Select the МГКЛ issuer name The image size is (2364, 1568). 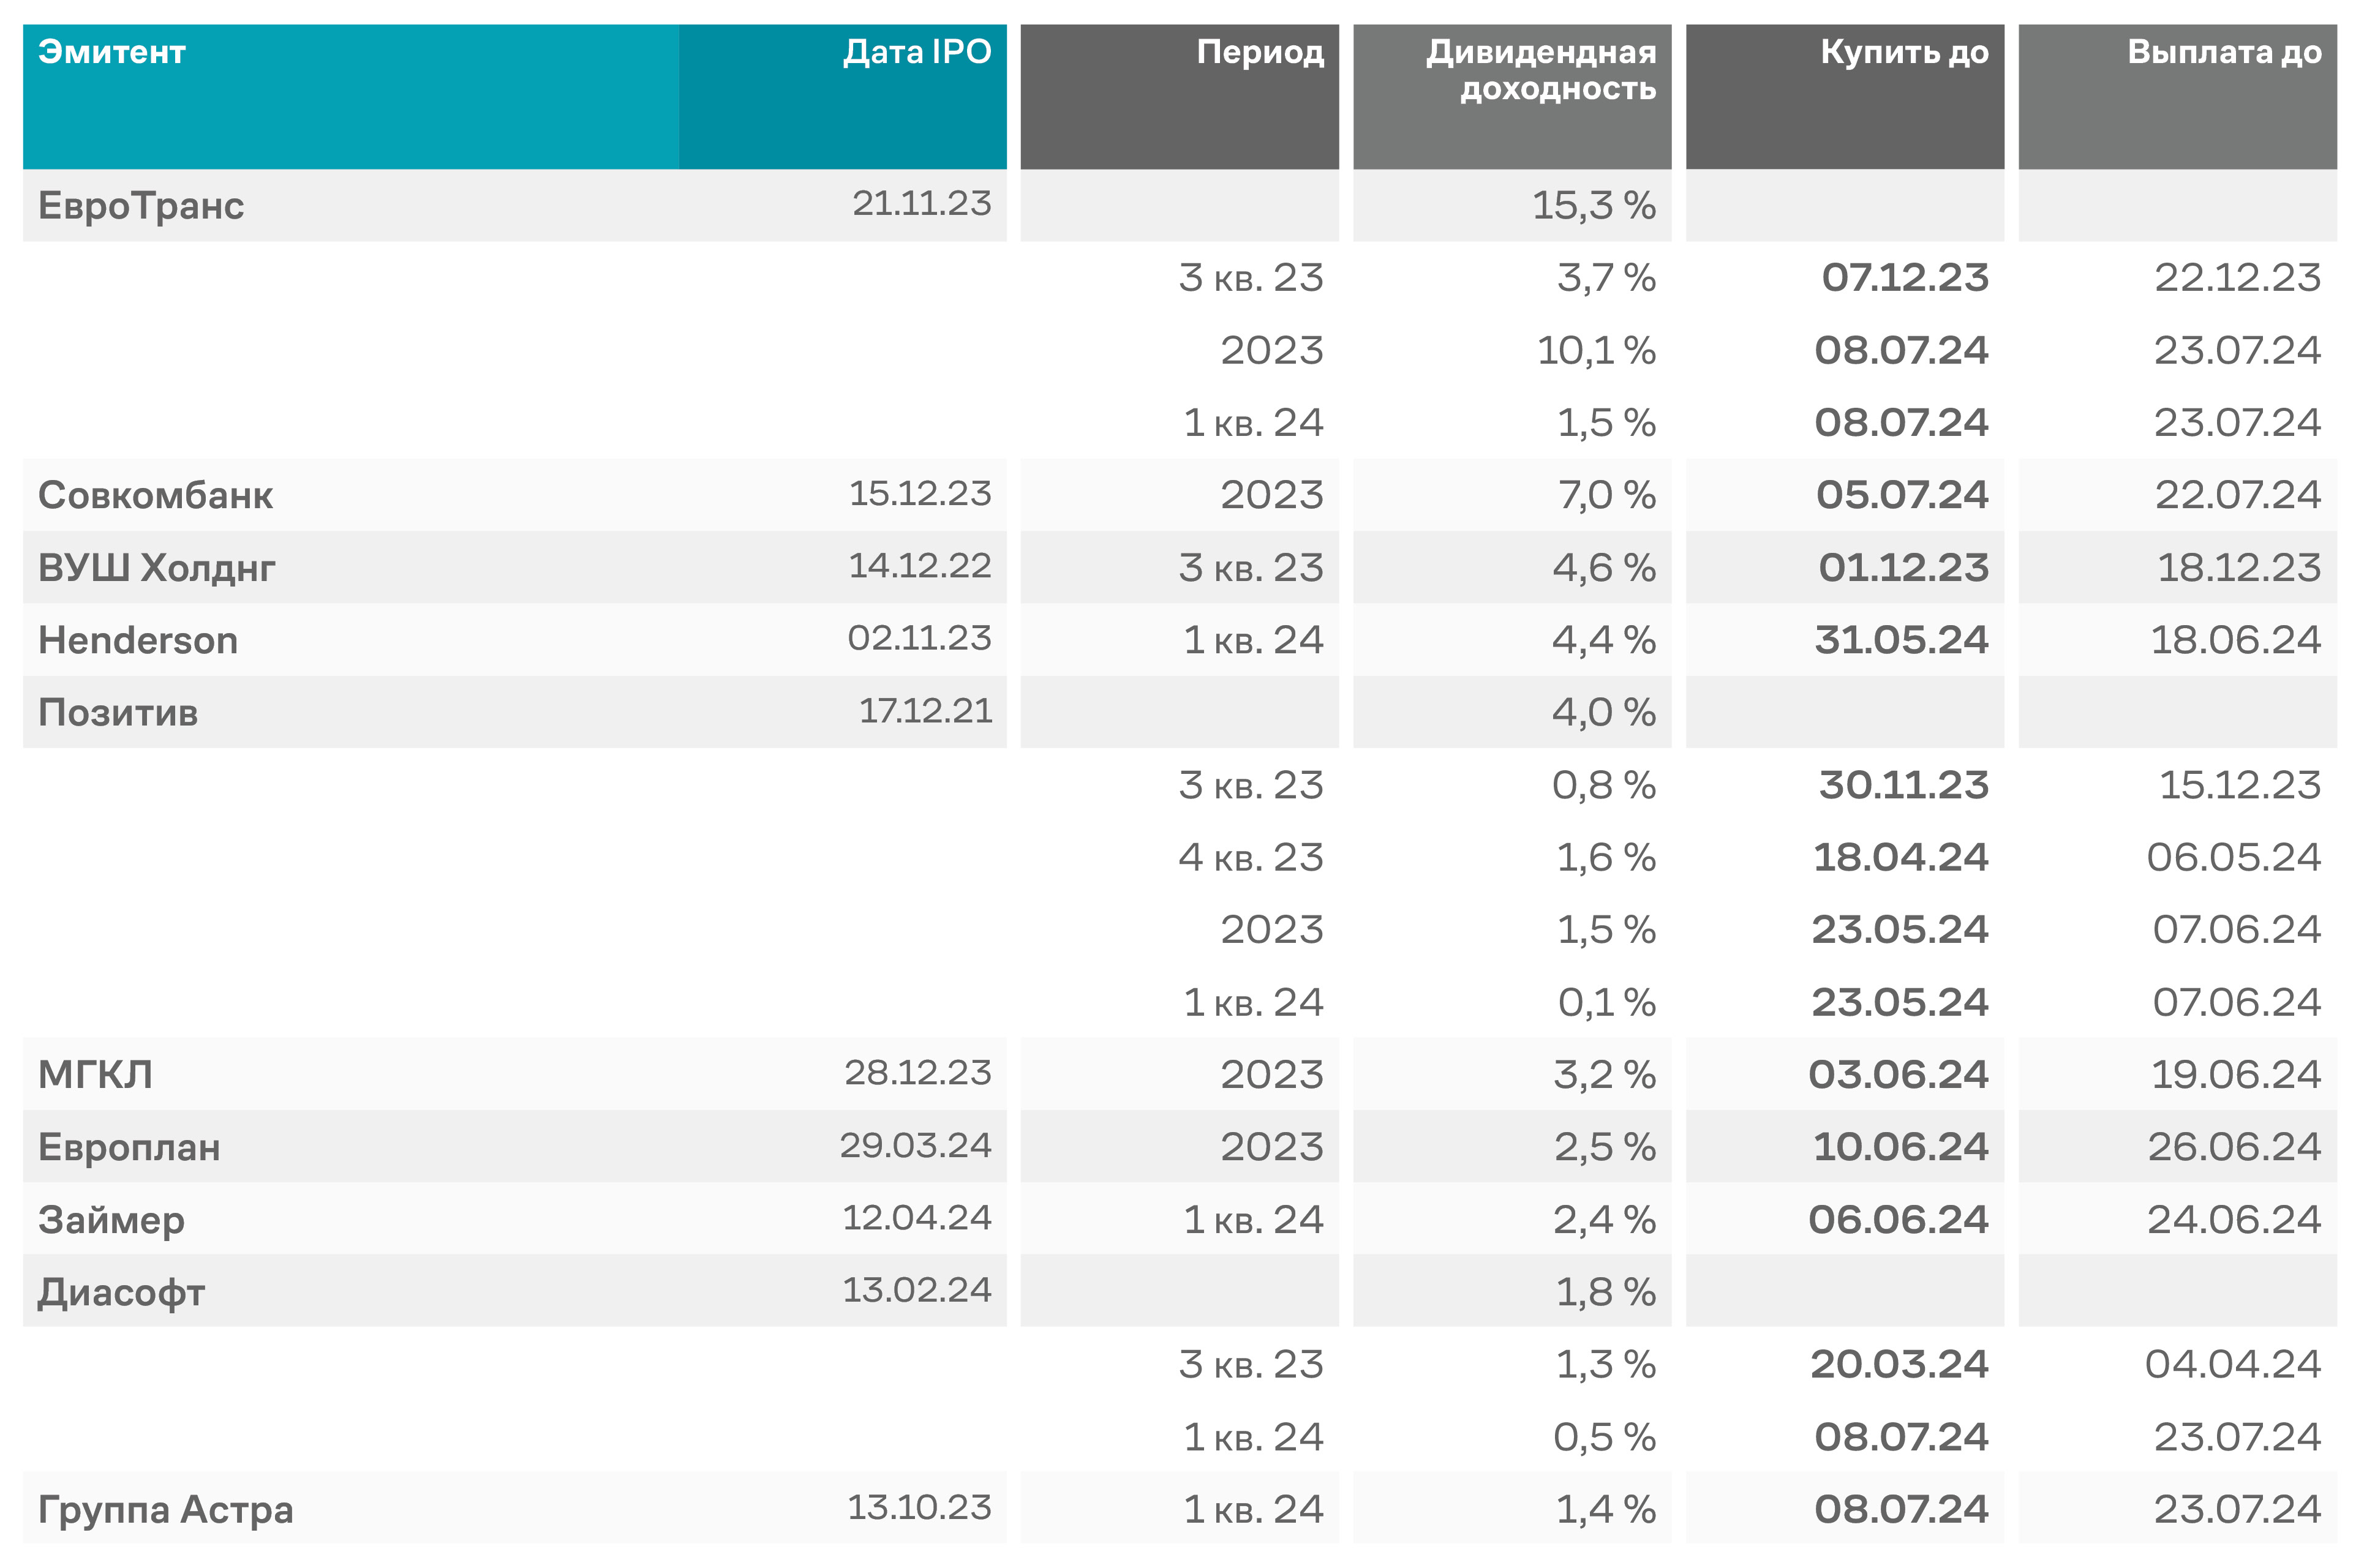(95, 1075)
